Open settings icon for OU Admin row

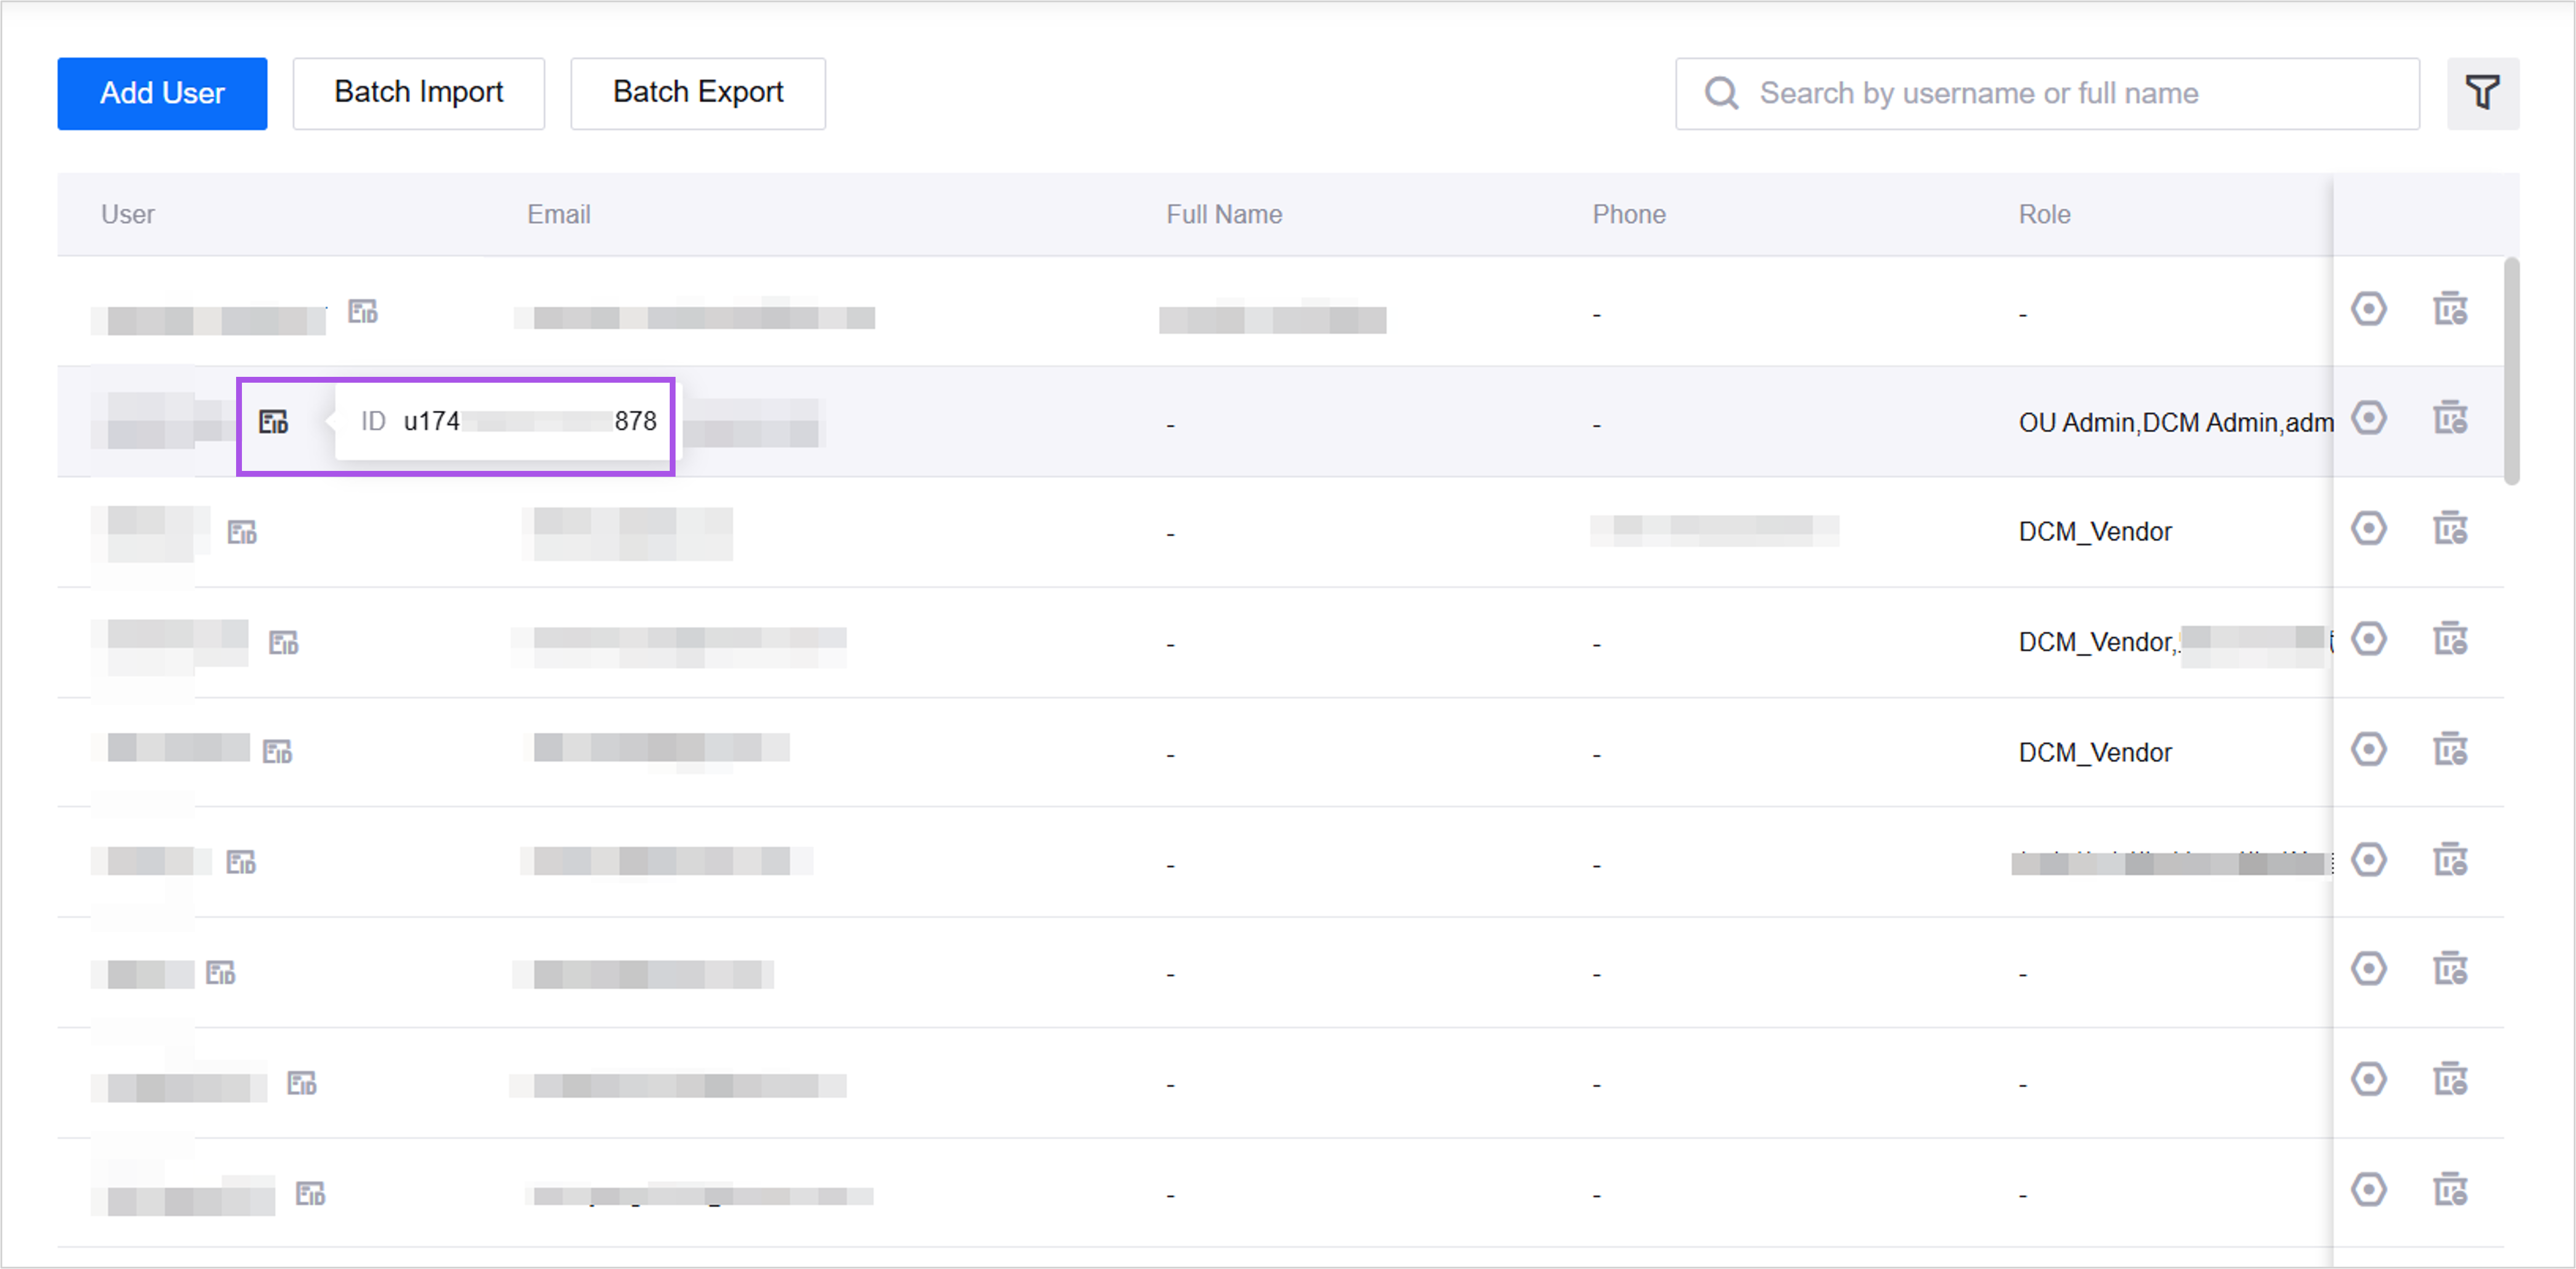coord(2368,418)
